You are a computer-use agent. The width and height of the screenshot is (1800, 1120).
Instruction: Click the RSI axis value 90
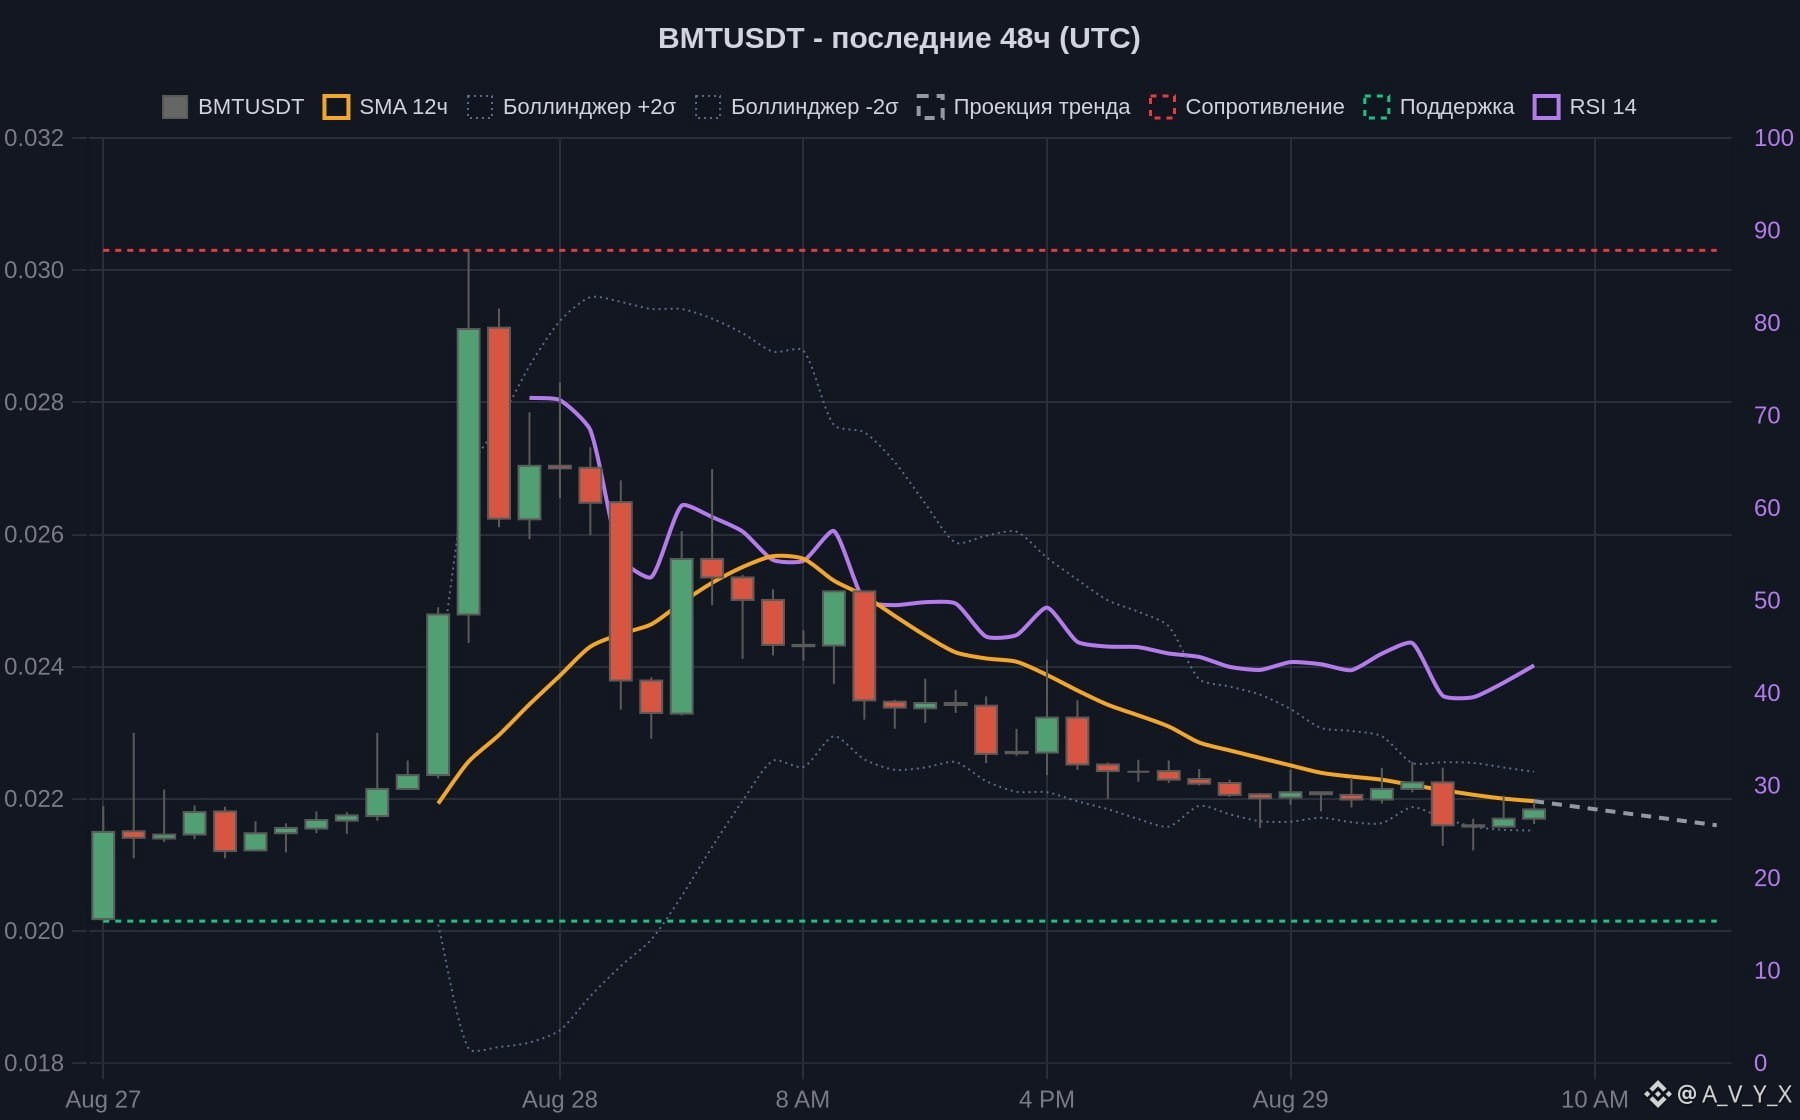(1767, 230)
